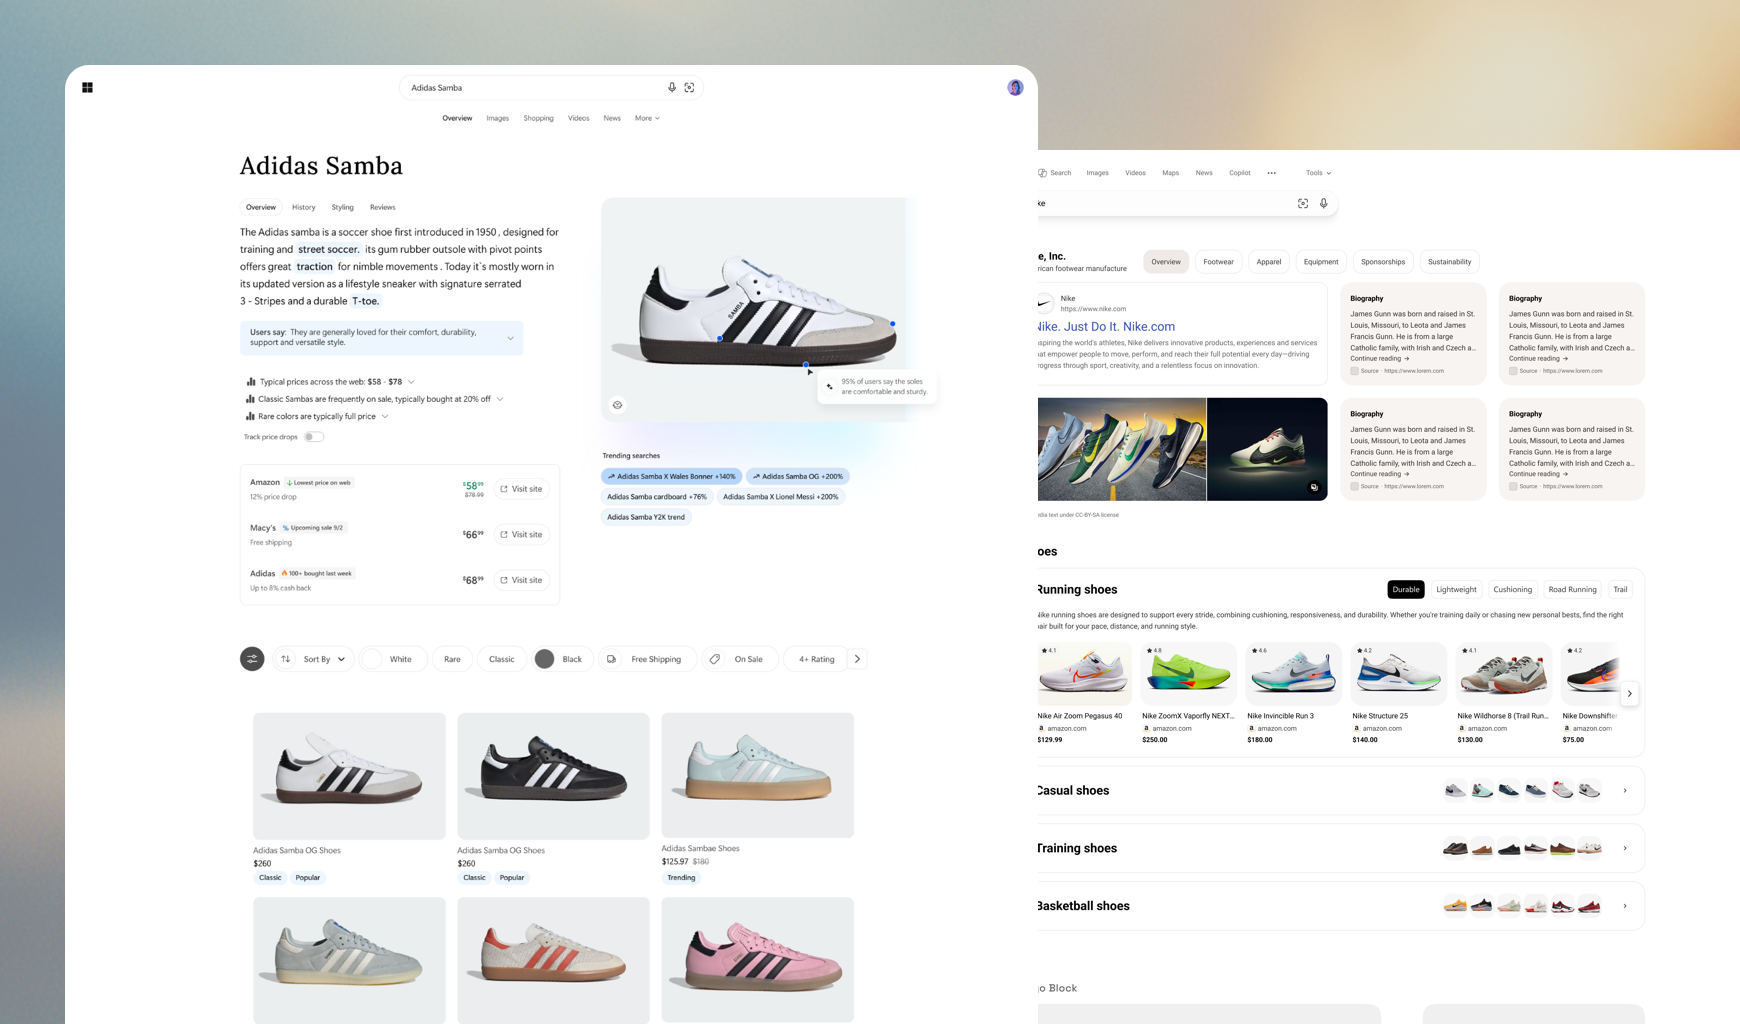Expand Rare colors typically full price row
Viewport: 1740px width, 1024px height.
385,416
